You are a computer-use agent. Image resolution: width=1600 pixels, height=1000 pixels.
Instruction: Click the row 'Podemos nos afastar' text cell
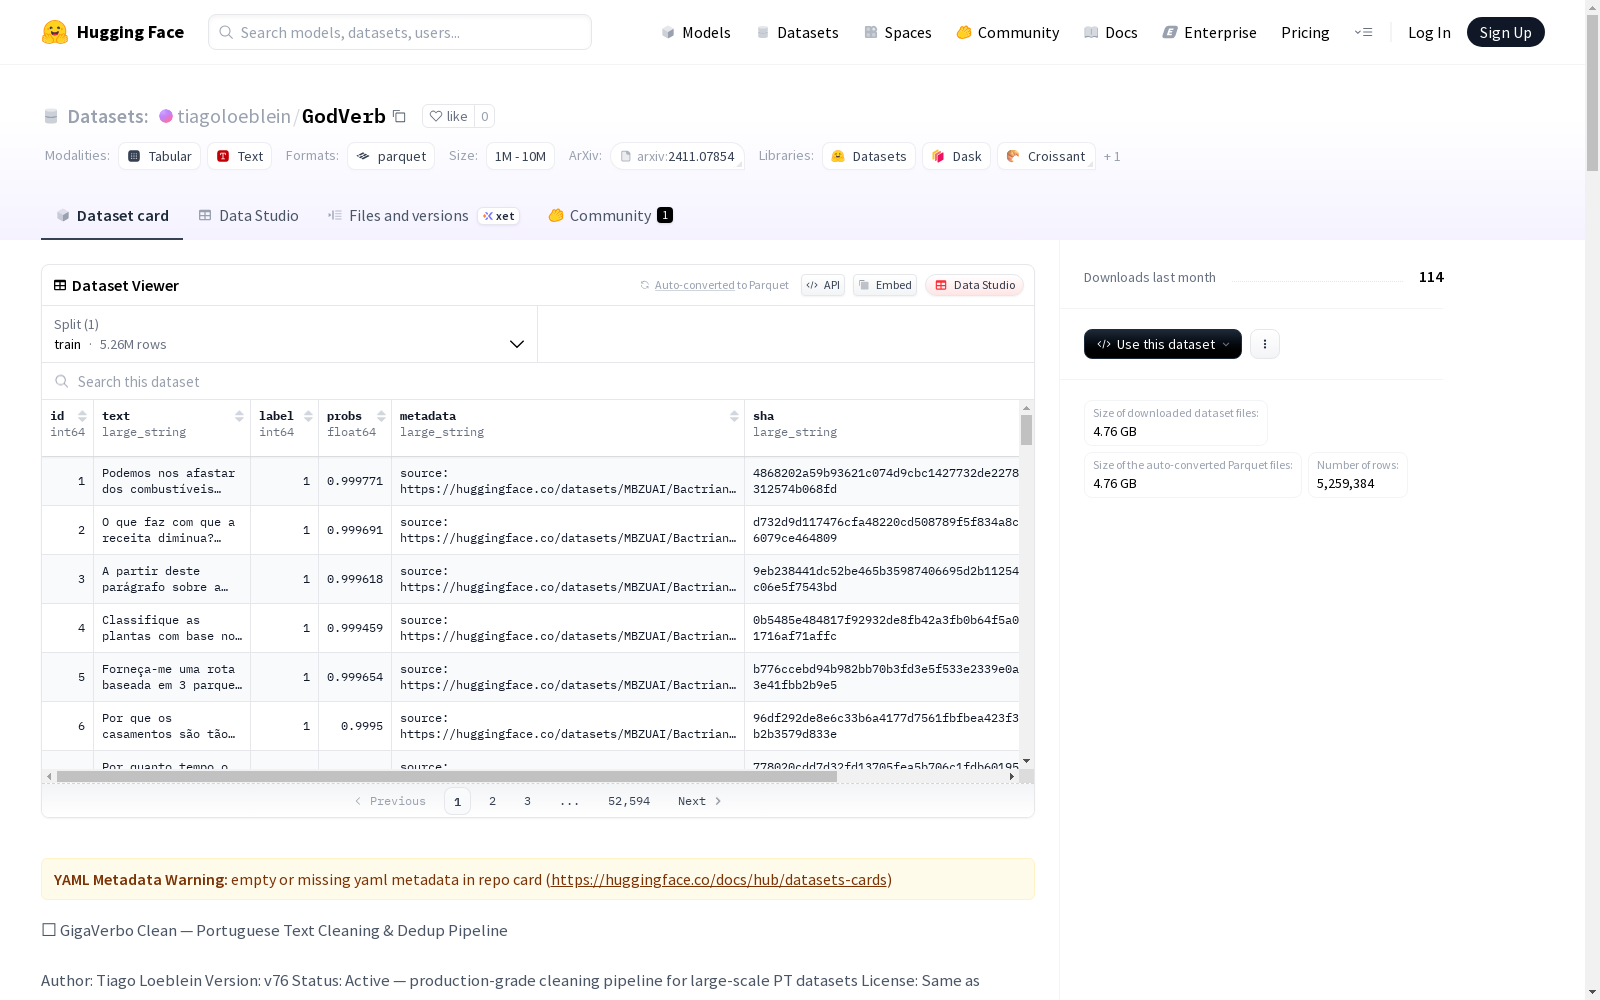[172, 481]
